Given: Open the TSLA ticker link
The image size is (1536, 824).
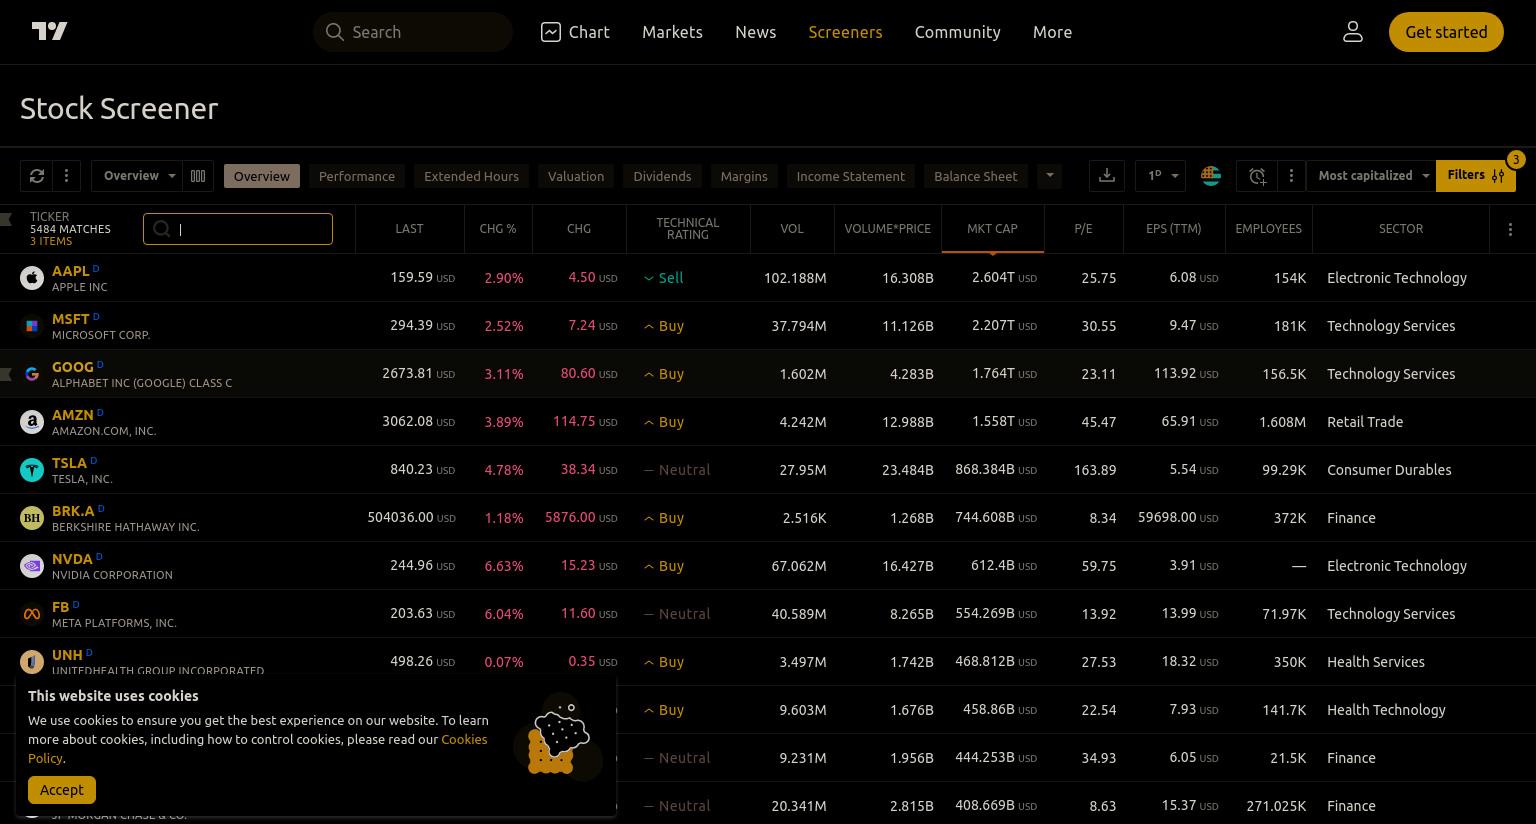Looking at the screenshot, I should click(69, 463).
